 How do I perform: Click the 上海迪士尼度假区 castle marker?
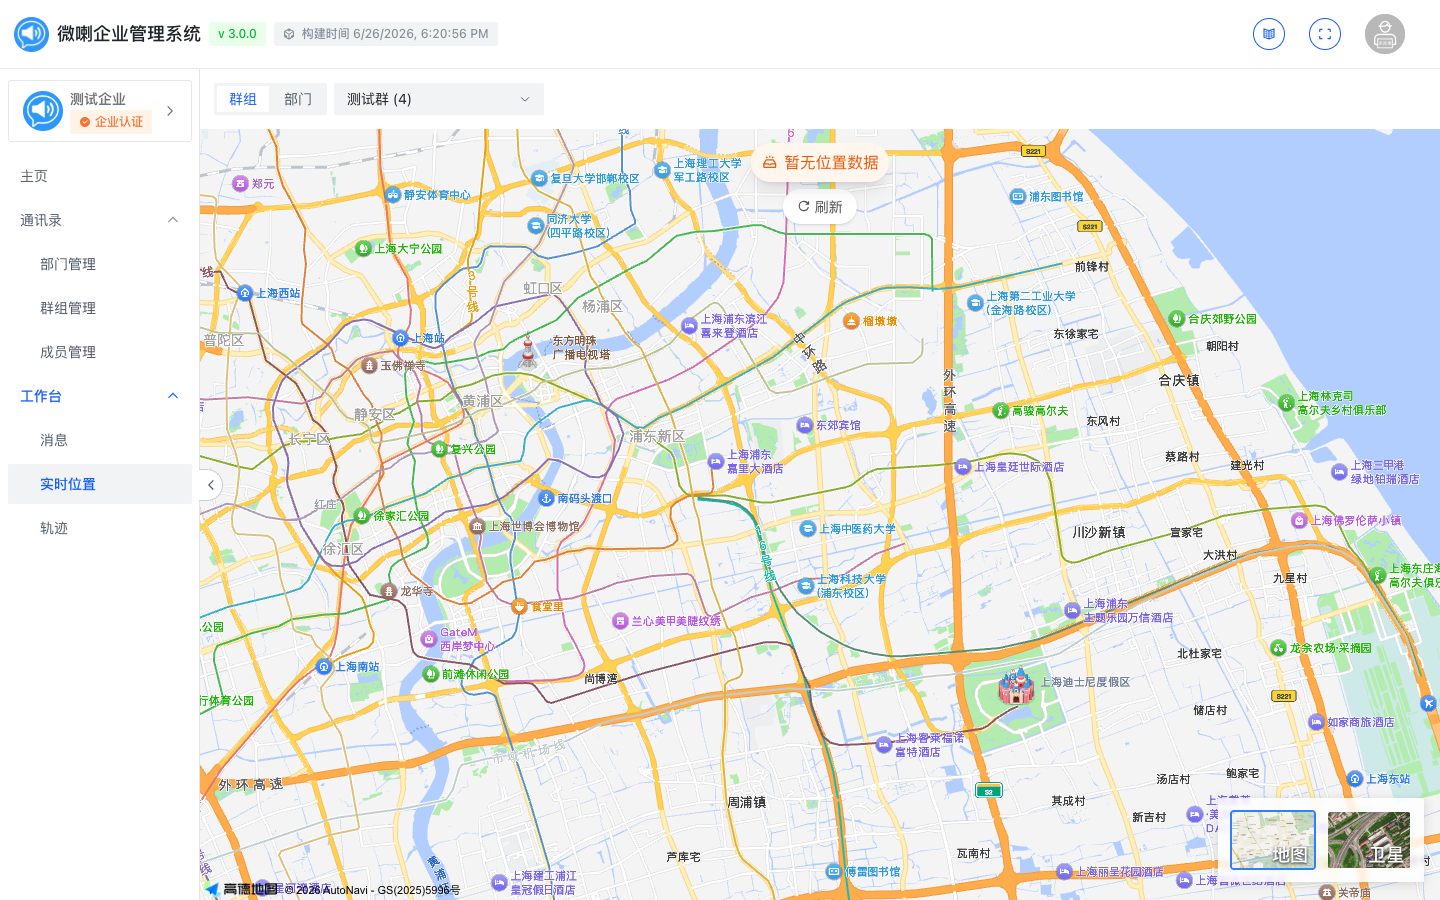click(1016, 685)
